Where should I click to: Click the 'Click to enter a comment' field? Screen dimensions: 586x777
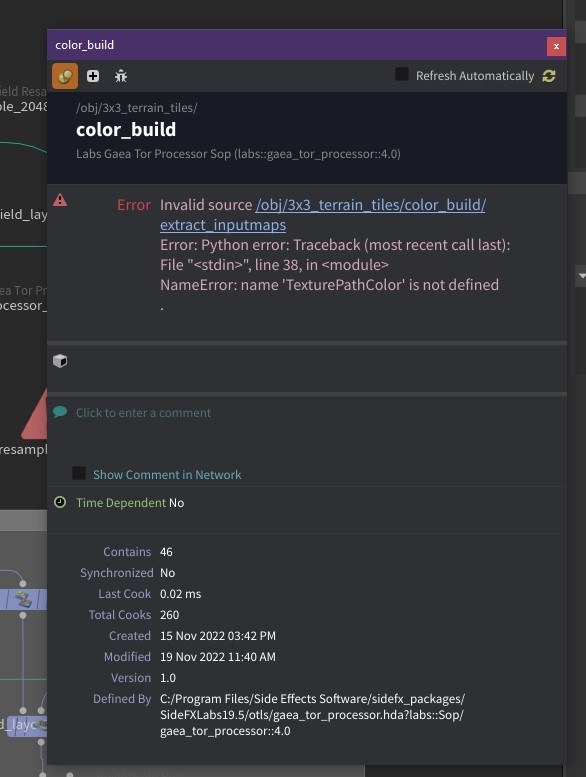(x=144, y=413)
